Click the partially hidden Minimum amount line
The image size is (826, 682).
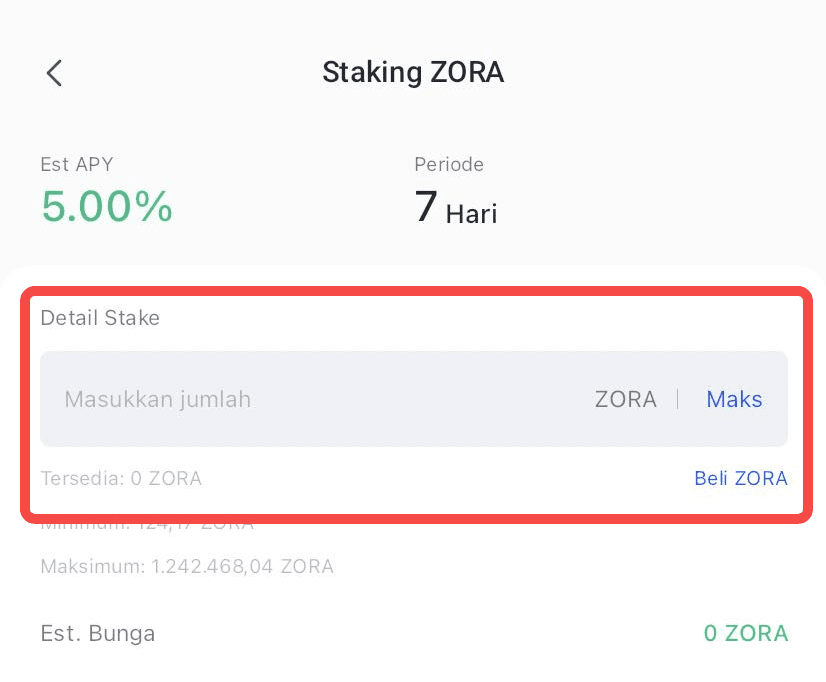coord(147,525)
